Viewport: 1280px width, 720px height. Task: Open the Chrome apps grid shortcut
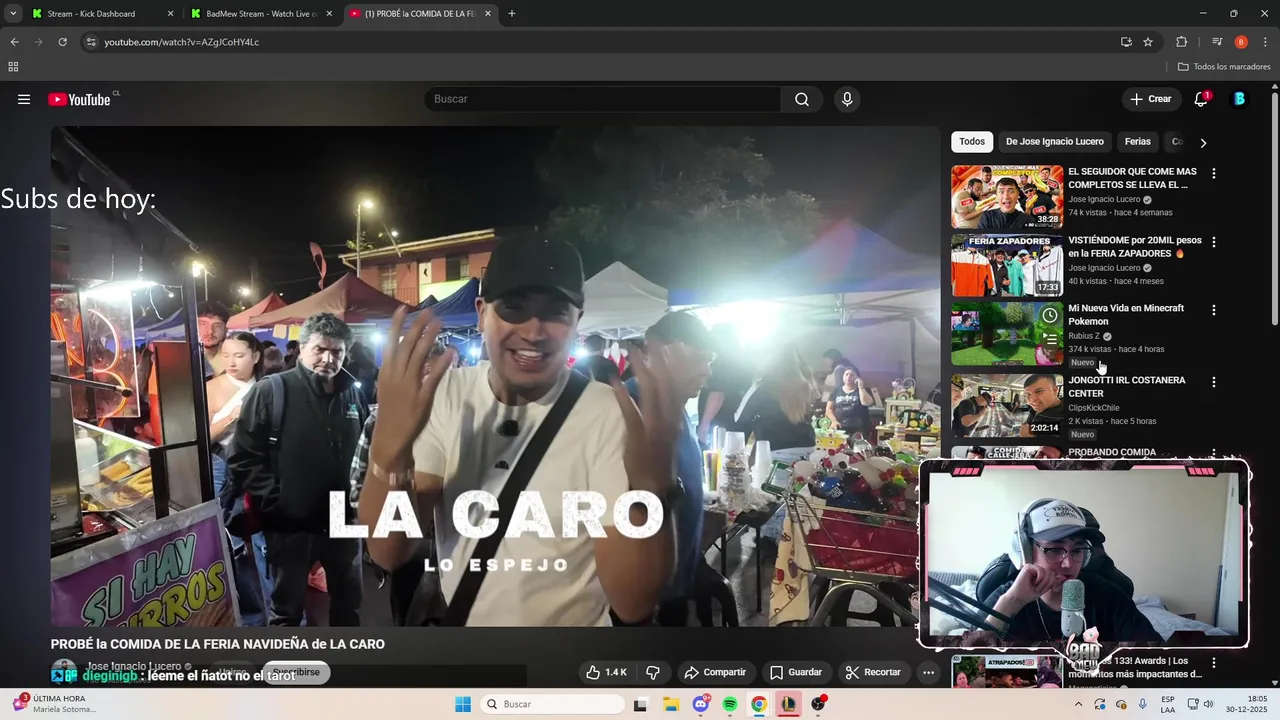pos(13,67)
